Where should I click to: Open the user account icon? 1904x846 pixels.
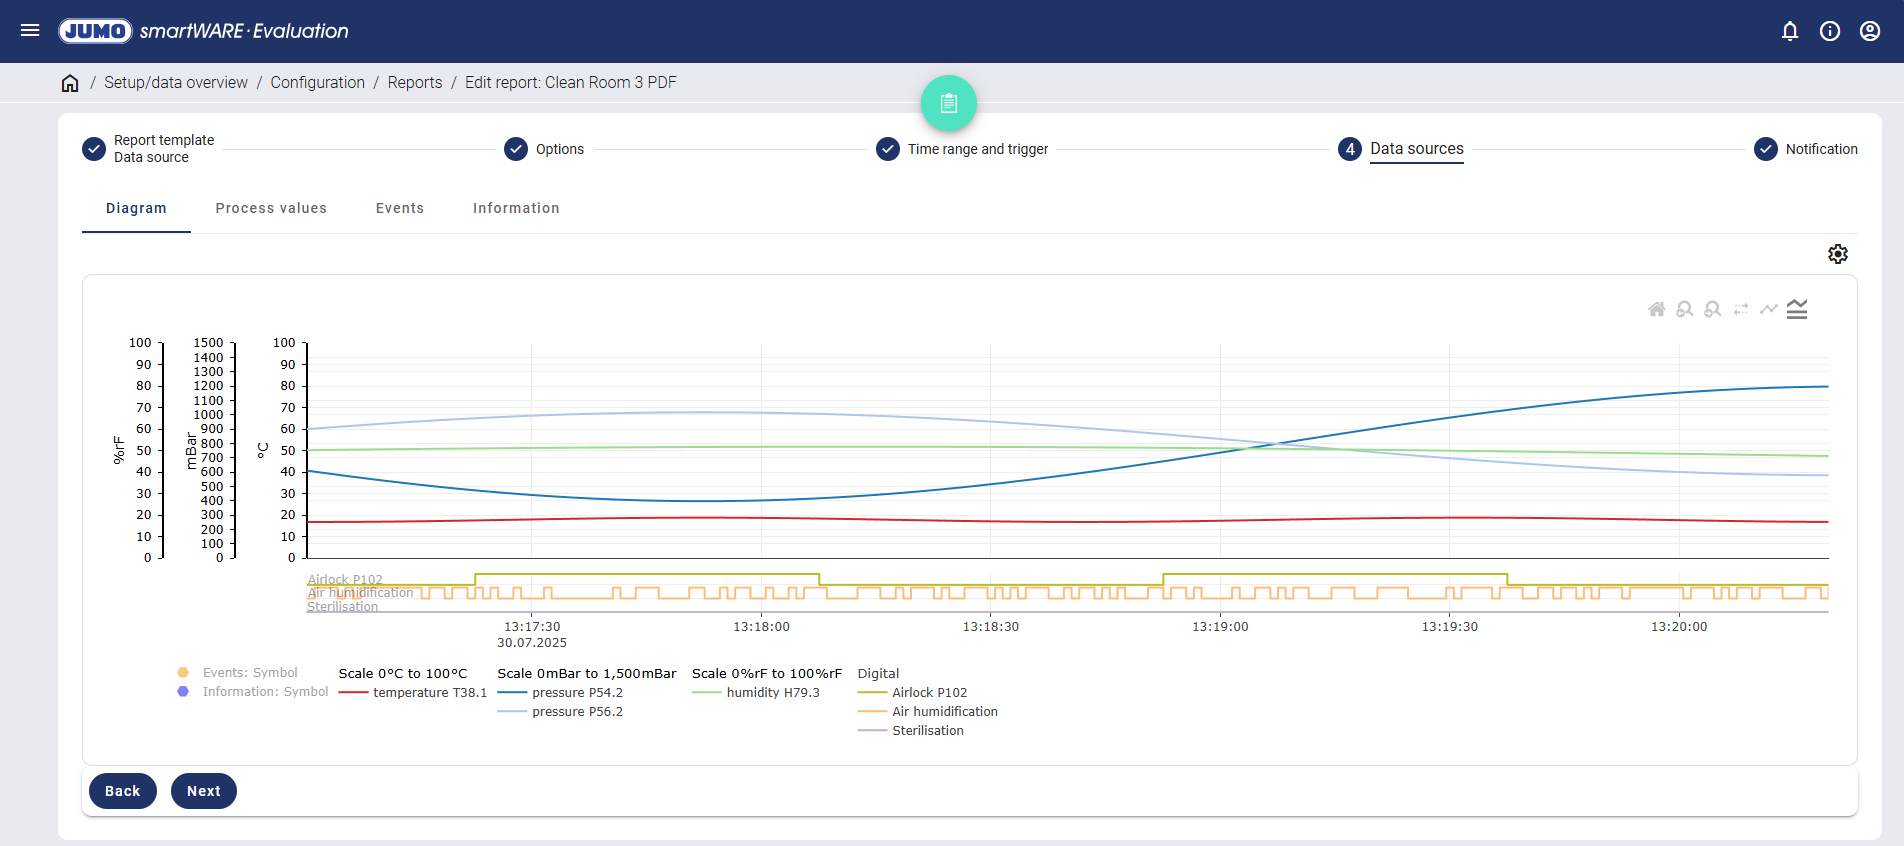point(1870,31)
